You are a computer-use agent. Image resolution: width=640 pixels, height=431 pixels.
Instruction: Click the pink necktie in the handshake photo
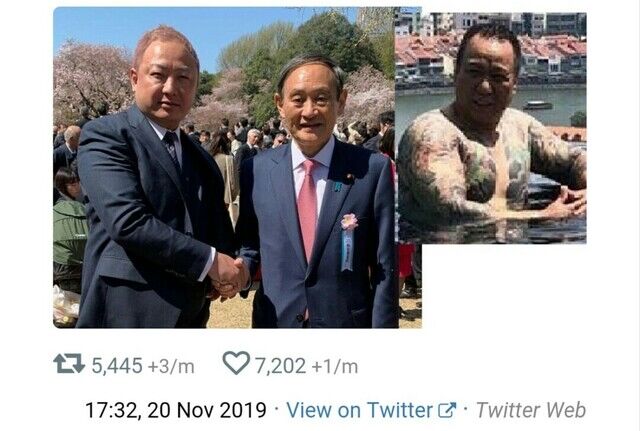[x=308, y=207]
